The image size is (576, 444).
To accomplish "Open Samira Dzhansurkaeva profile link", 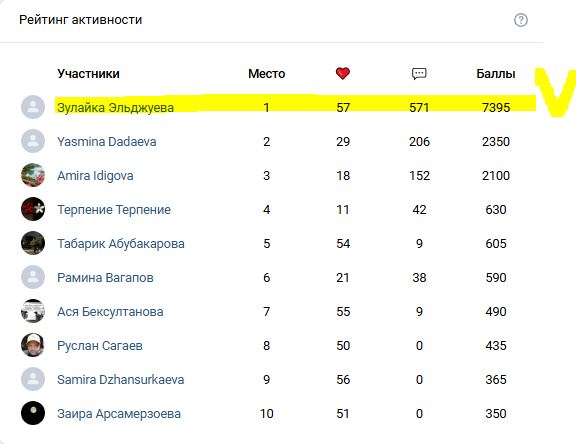I will pos(120,379).
